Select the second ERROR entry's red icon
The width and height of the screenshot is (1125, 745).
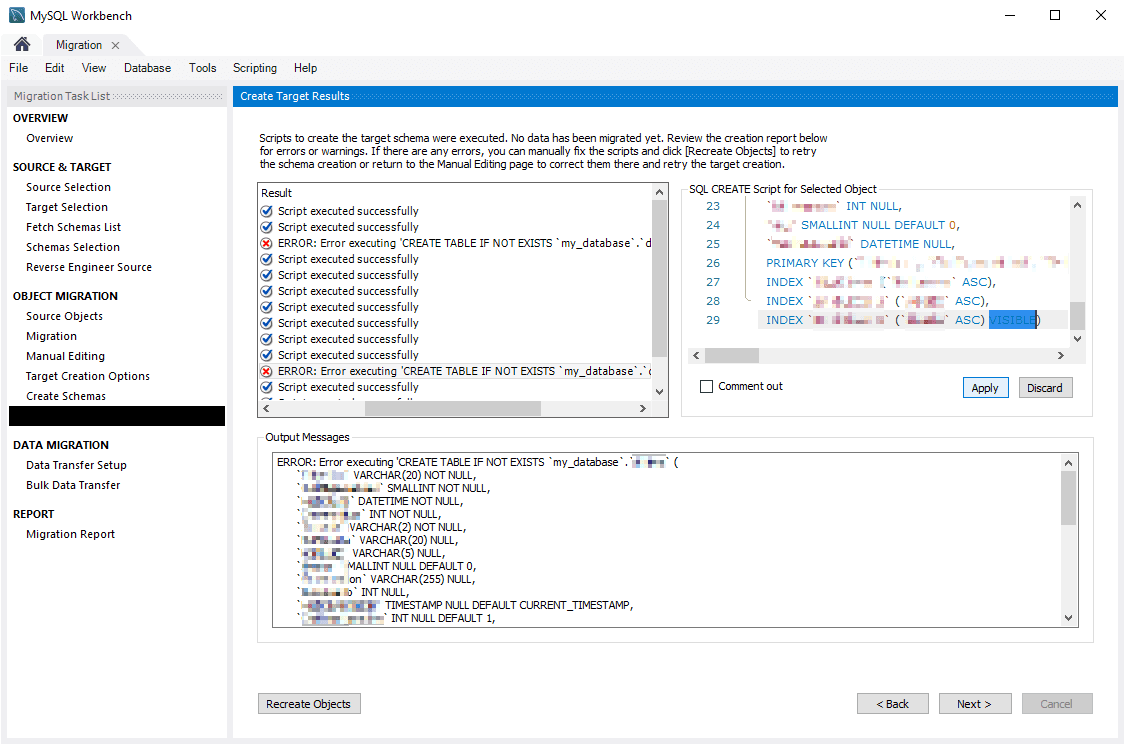(266, 371)
